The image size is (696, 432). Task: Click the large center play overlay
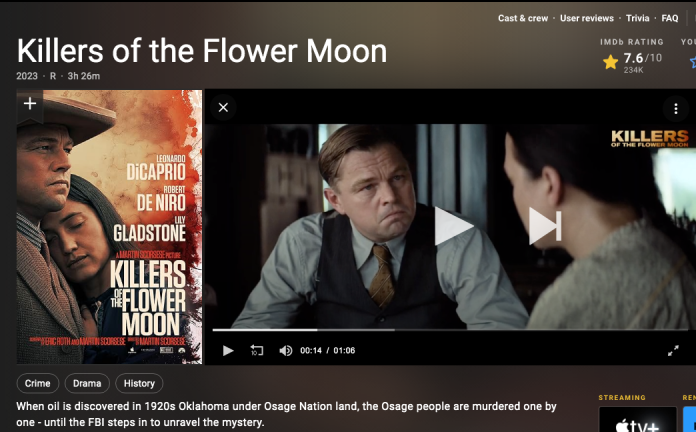(453, 226)
